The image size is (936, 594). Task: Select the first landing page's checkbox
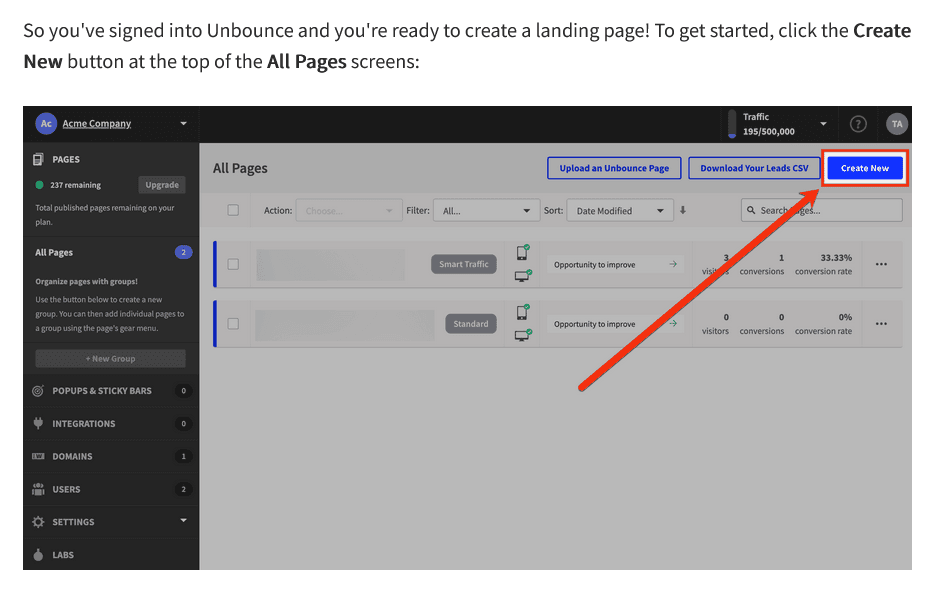click(234, 263)
